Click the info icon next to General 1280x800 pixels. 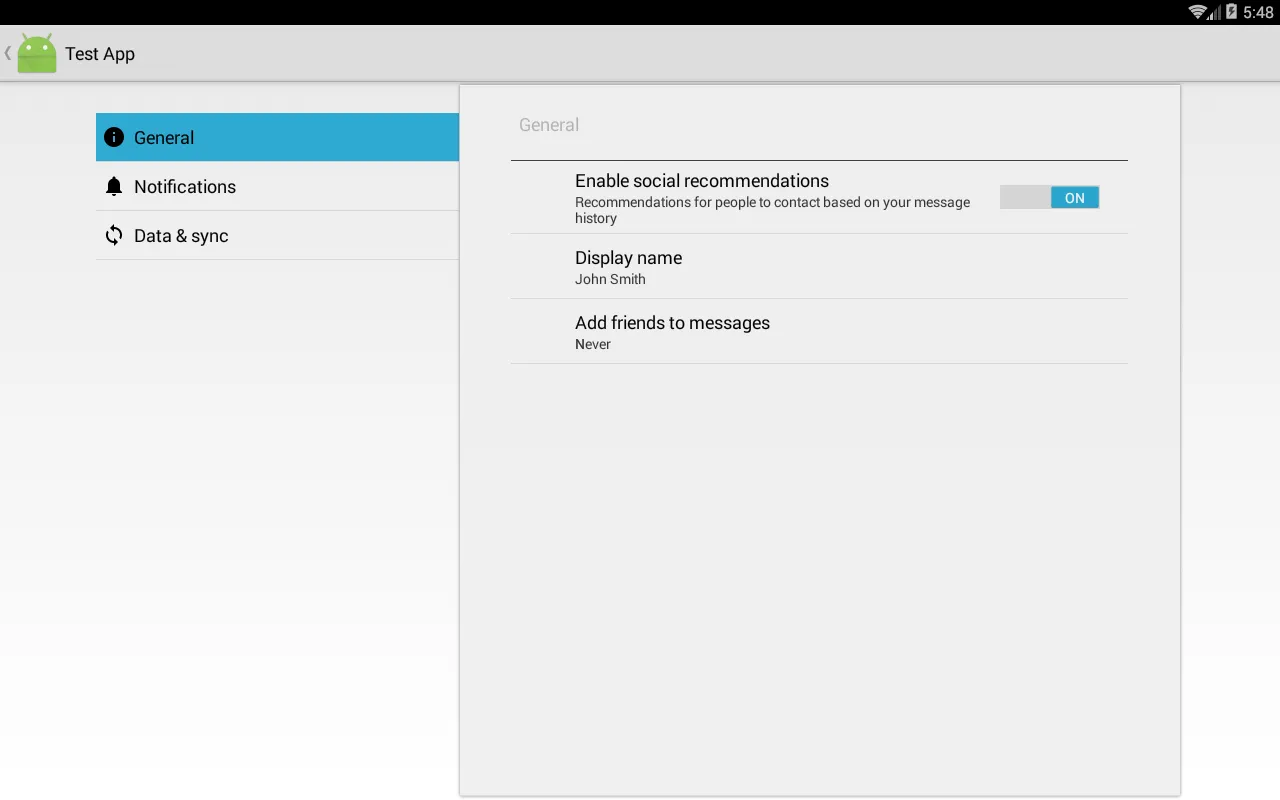click(114, 137)
